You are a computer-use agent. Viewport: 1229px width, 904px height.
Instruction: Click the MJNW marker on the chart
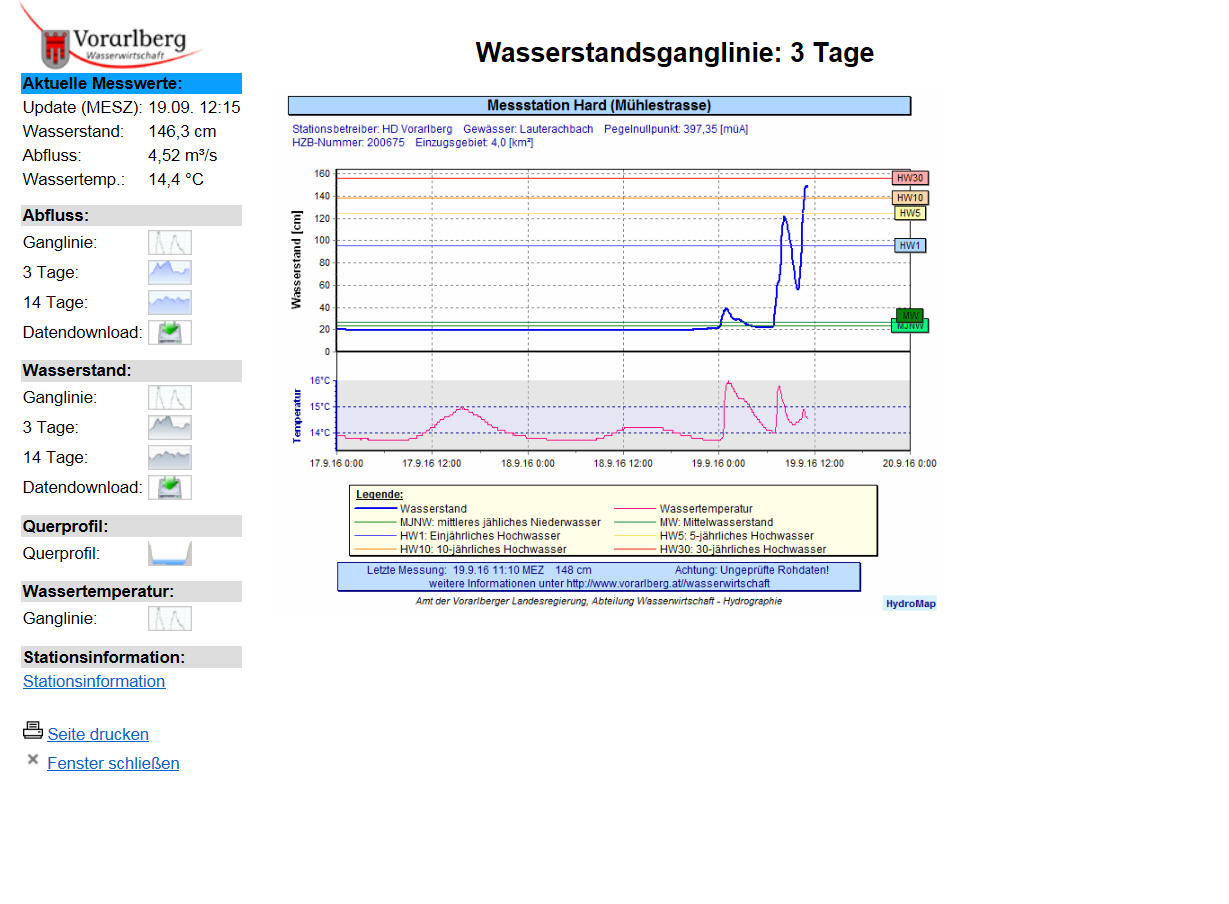tap(910, 326)
